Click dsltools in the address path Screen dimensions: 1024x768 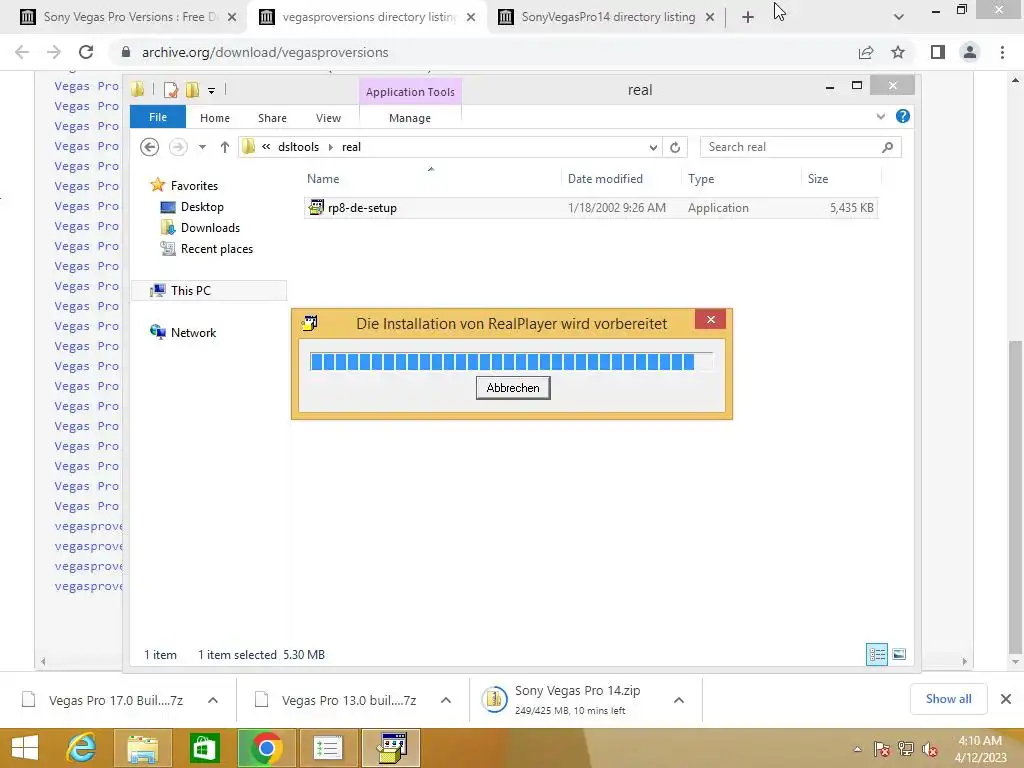pos(298,147)
